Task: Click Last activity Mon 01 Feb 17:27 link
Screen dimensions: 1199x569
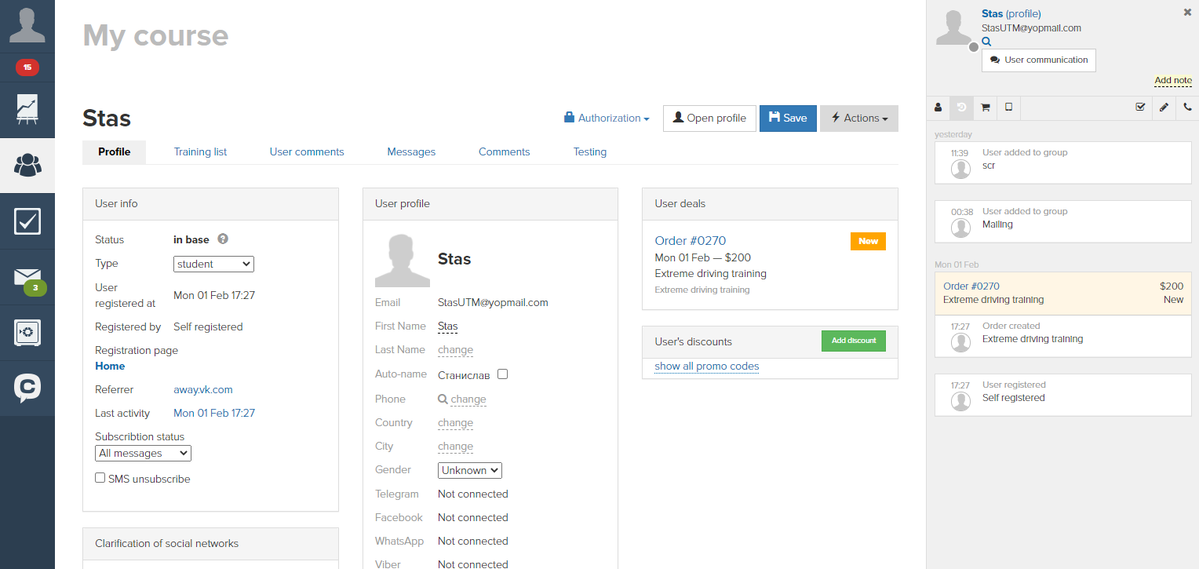Action: (x=214, y=414)
